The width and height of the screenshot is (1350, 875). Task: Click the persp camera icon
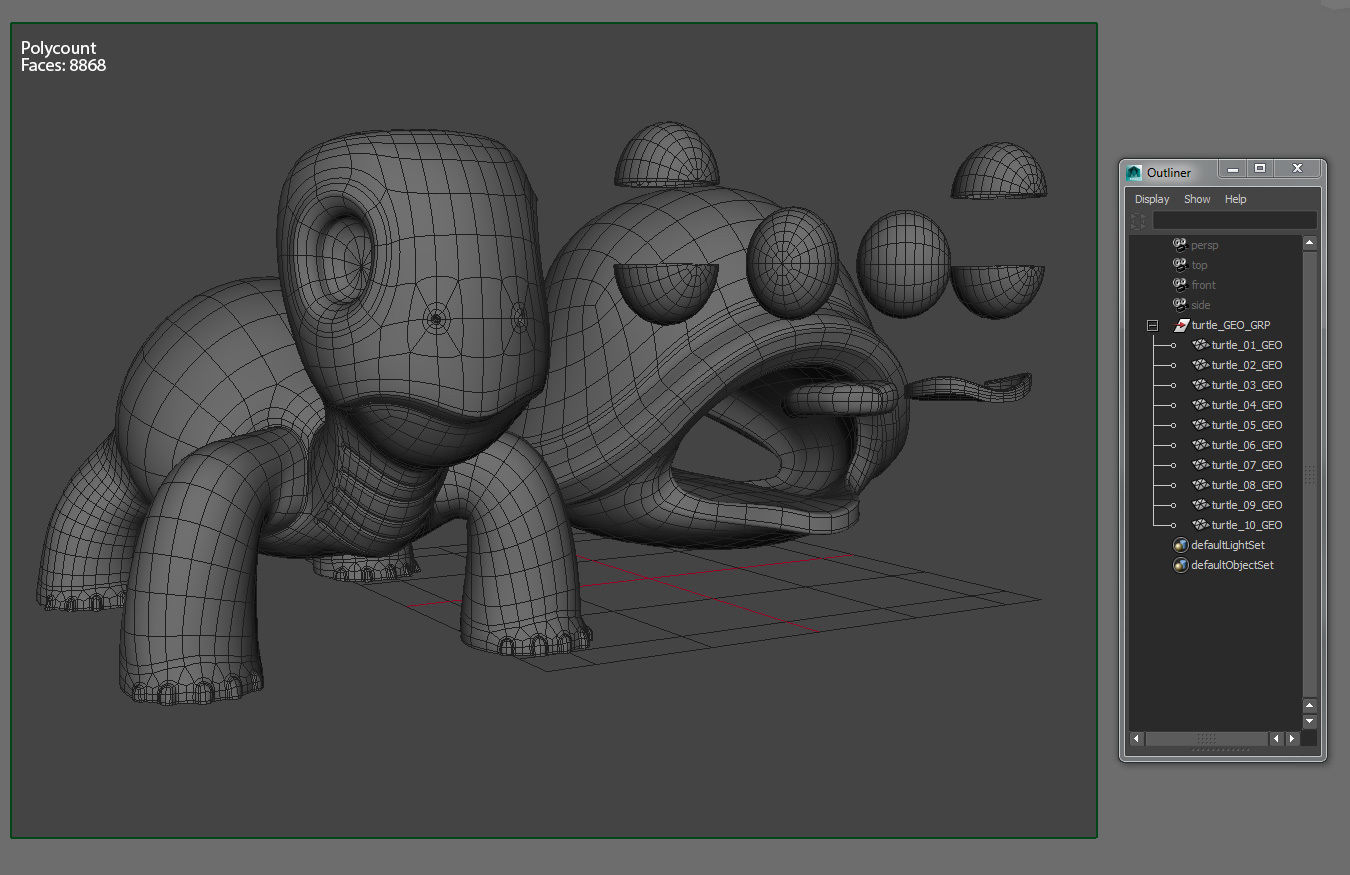[1180, 245]
